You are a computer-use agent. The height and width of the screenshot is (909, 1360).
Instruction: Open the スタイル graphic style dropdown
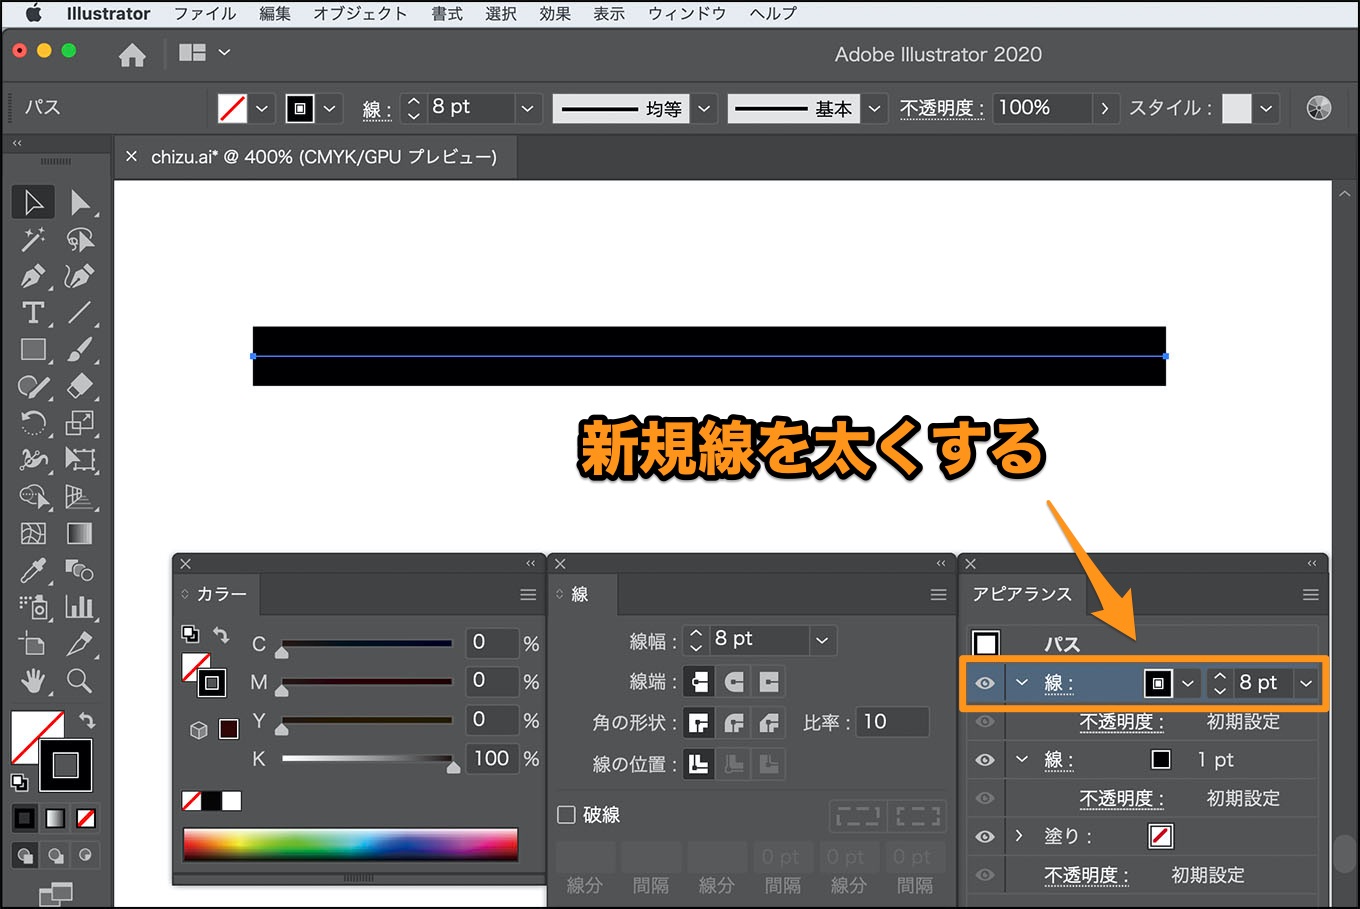click(1266, 108)
